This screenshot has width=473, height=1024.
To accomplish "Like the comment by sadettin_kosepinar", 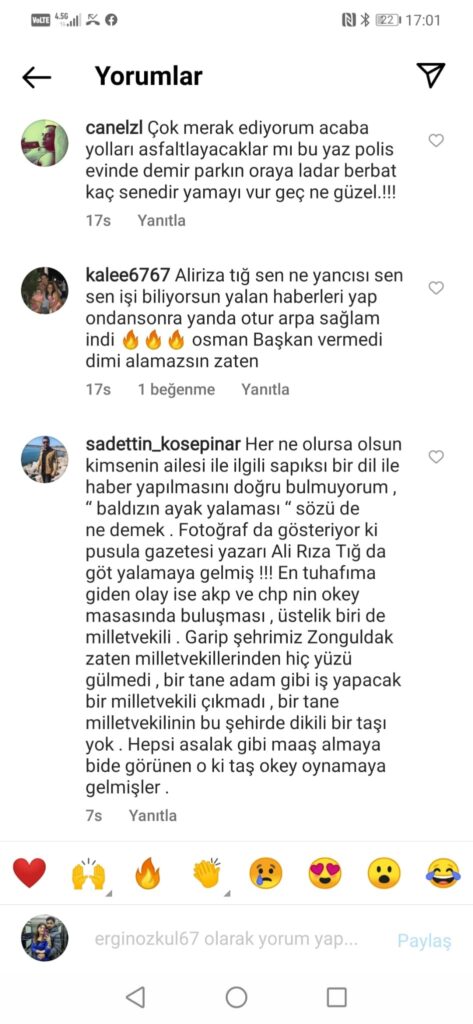I will (x=436, y=457).
